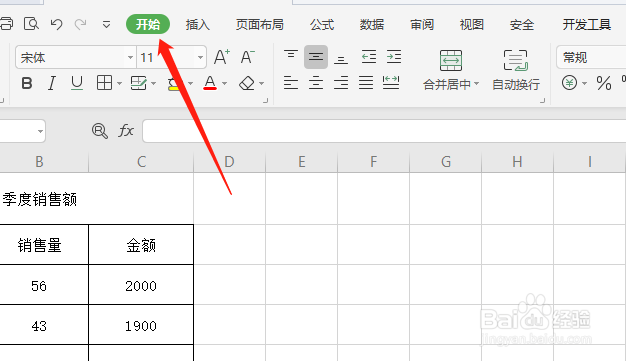This screenshot has height=361, width=626.
Task: Increase font size with A+ icon
Action: (222, 57)
